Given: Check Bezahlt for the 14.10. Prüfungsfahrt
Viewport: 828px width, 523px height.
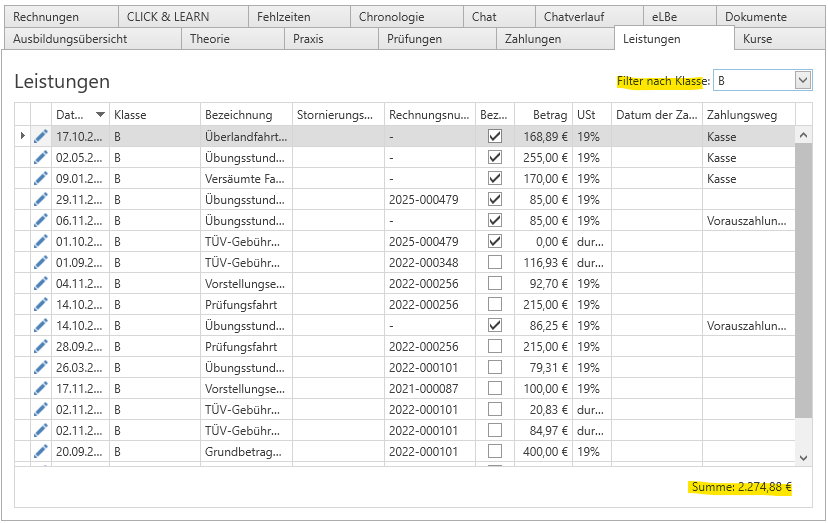Looking at the screenshot, I should coord(495,304).
